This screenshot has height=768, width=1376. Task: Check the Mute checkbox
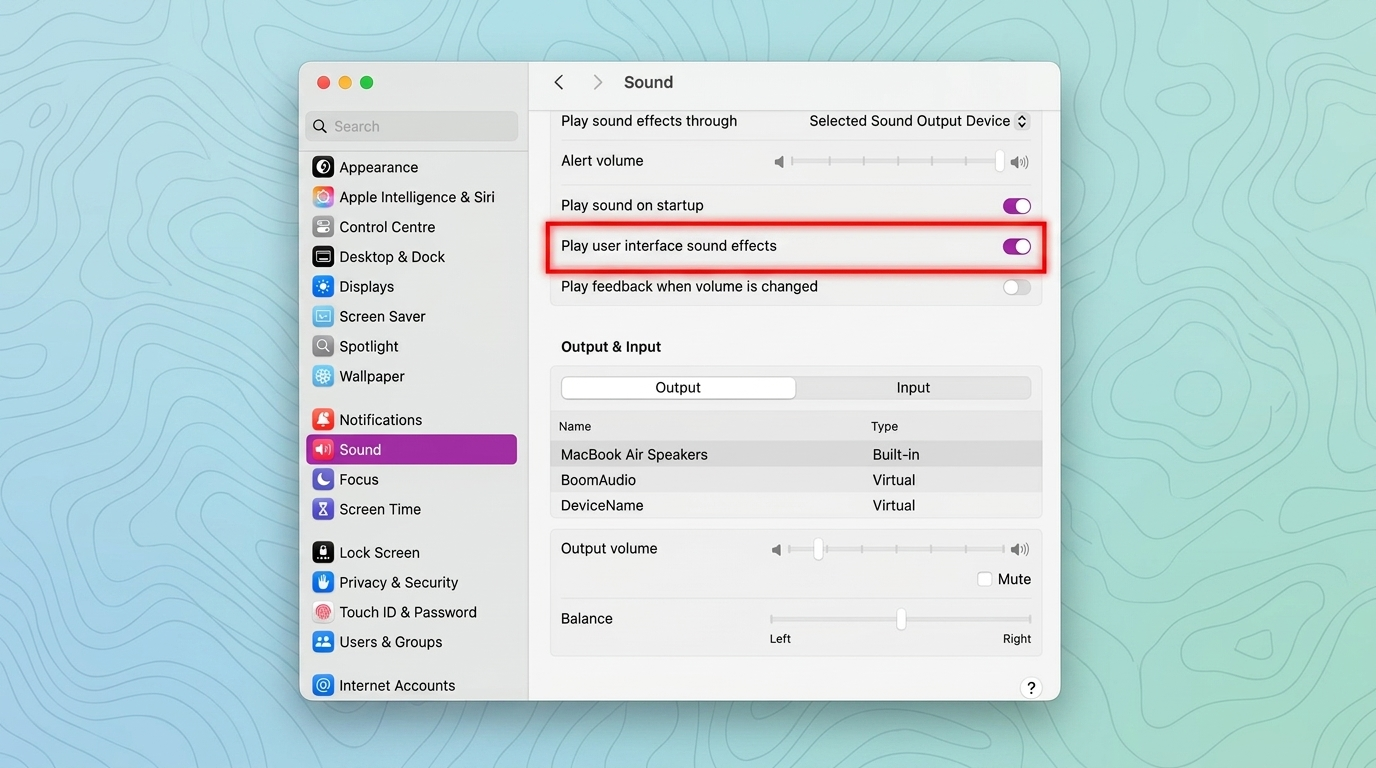[x=985, y=579]
